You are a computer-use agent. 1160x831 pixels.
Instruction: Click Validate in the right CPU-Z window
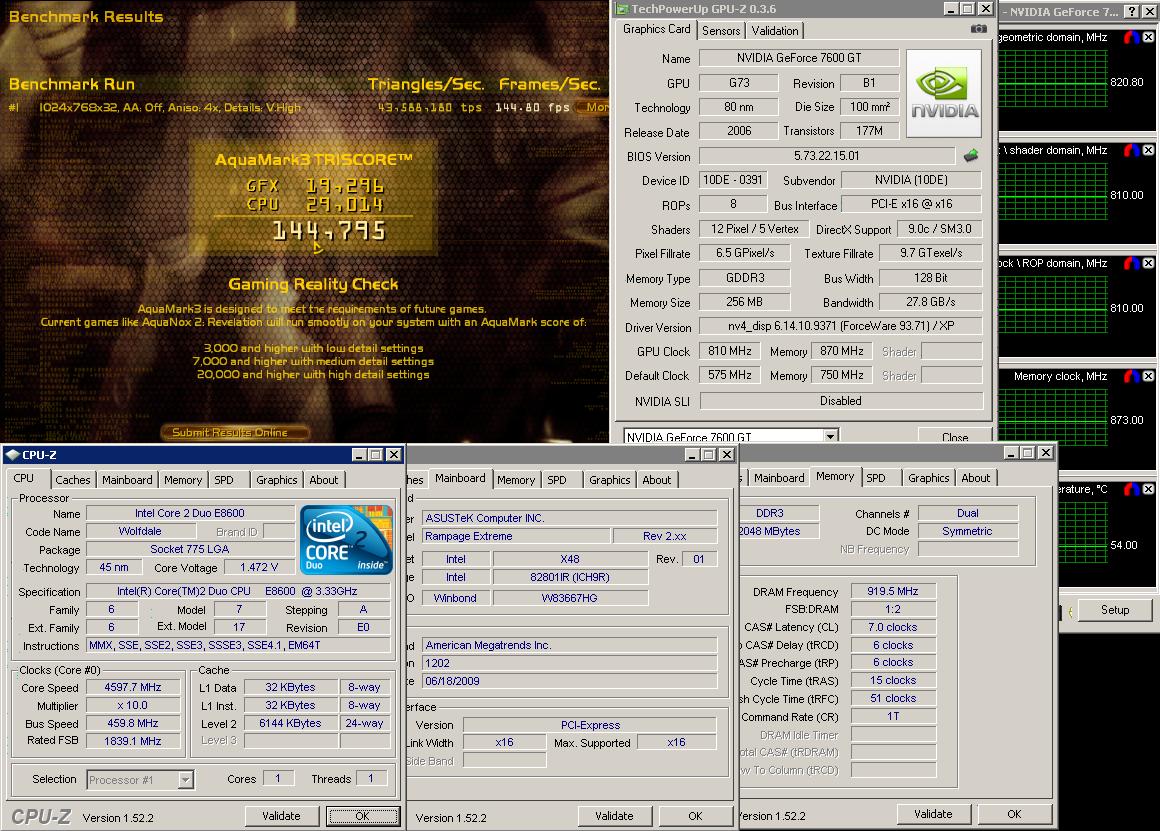click(934, 814)
